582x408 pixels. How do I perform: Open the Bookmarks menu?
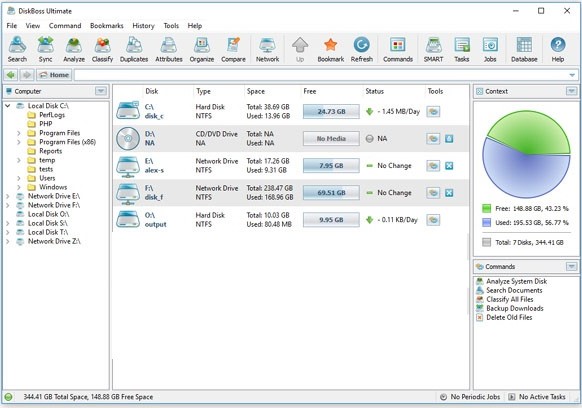107,26
